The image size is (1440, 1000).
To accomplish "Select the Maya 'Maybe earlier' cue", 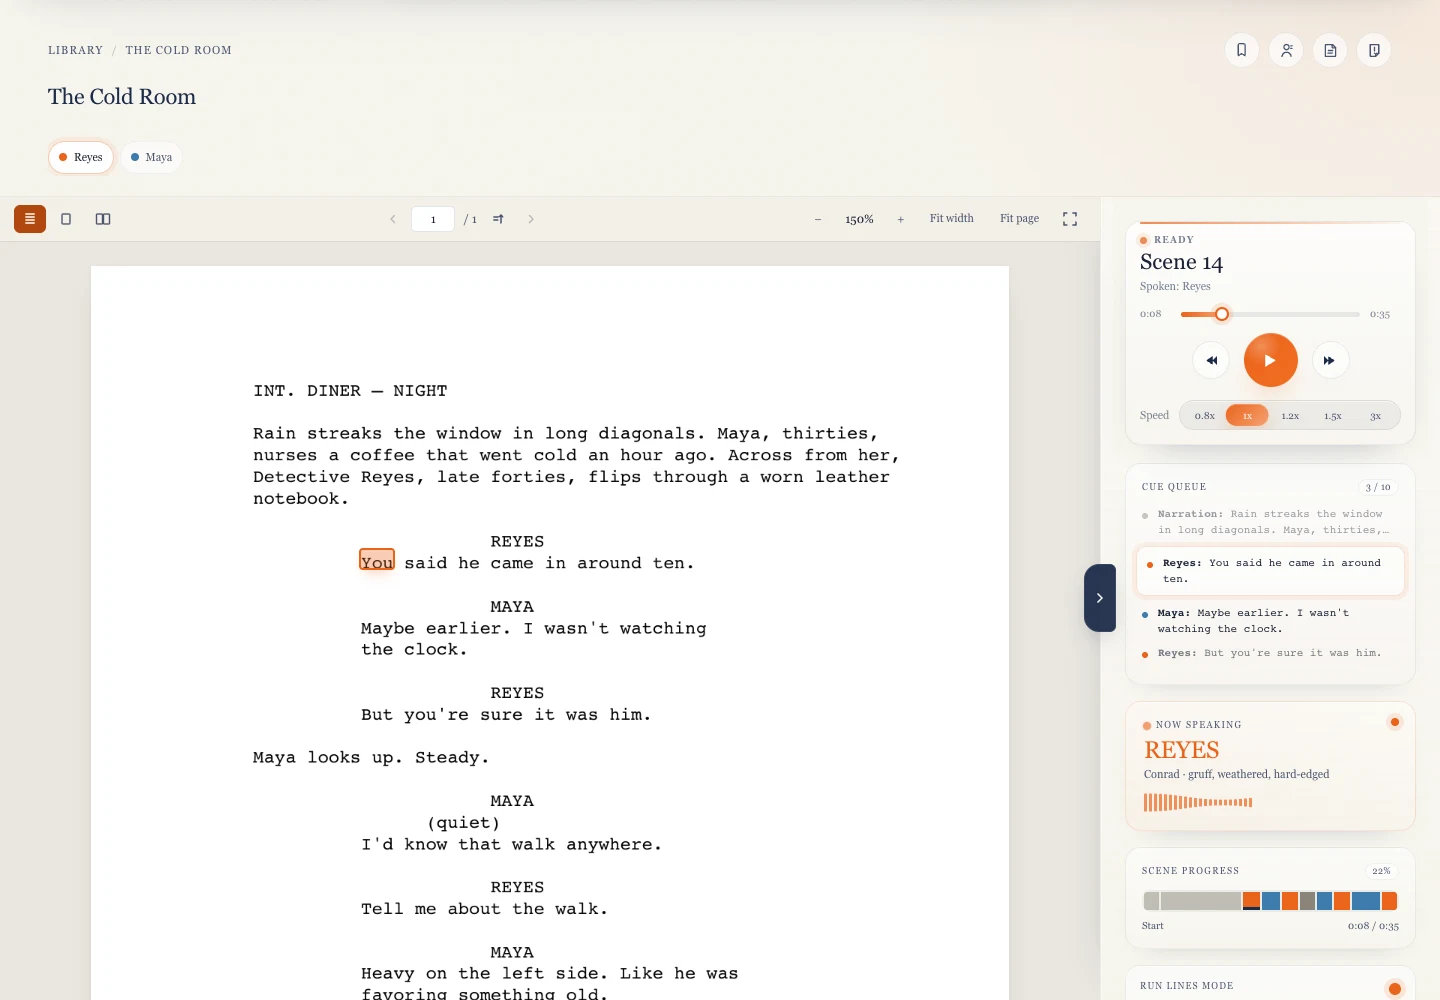I will pos(1270,621).
